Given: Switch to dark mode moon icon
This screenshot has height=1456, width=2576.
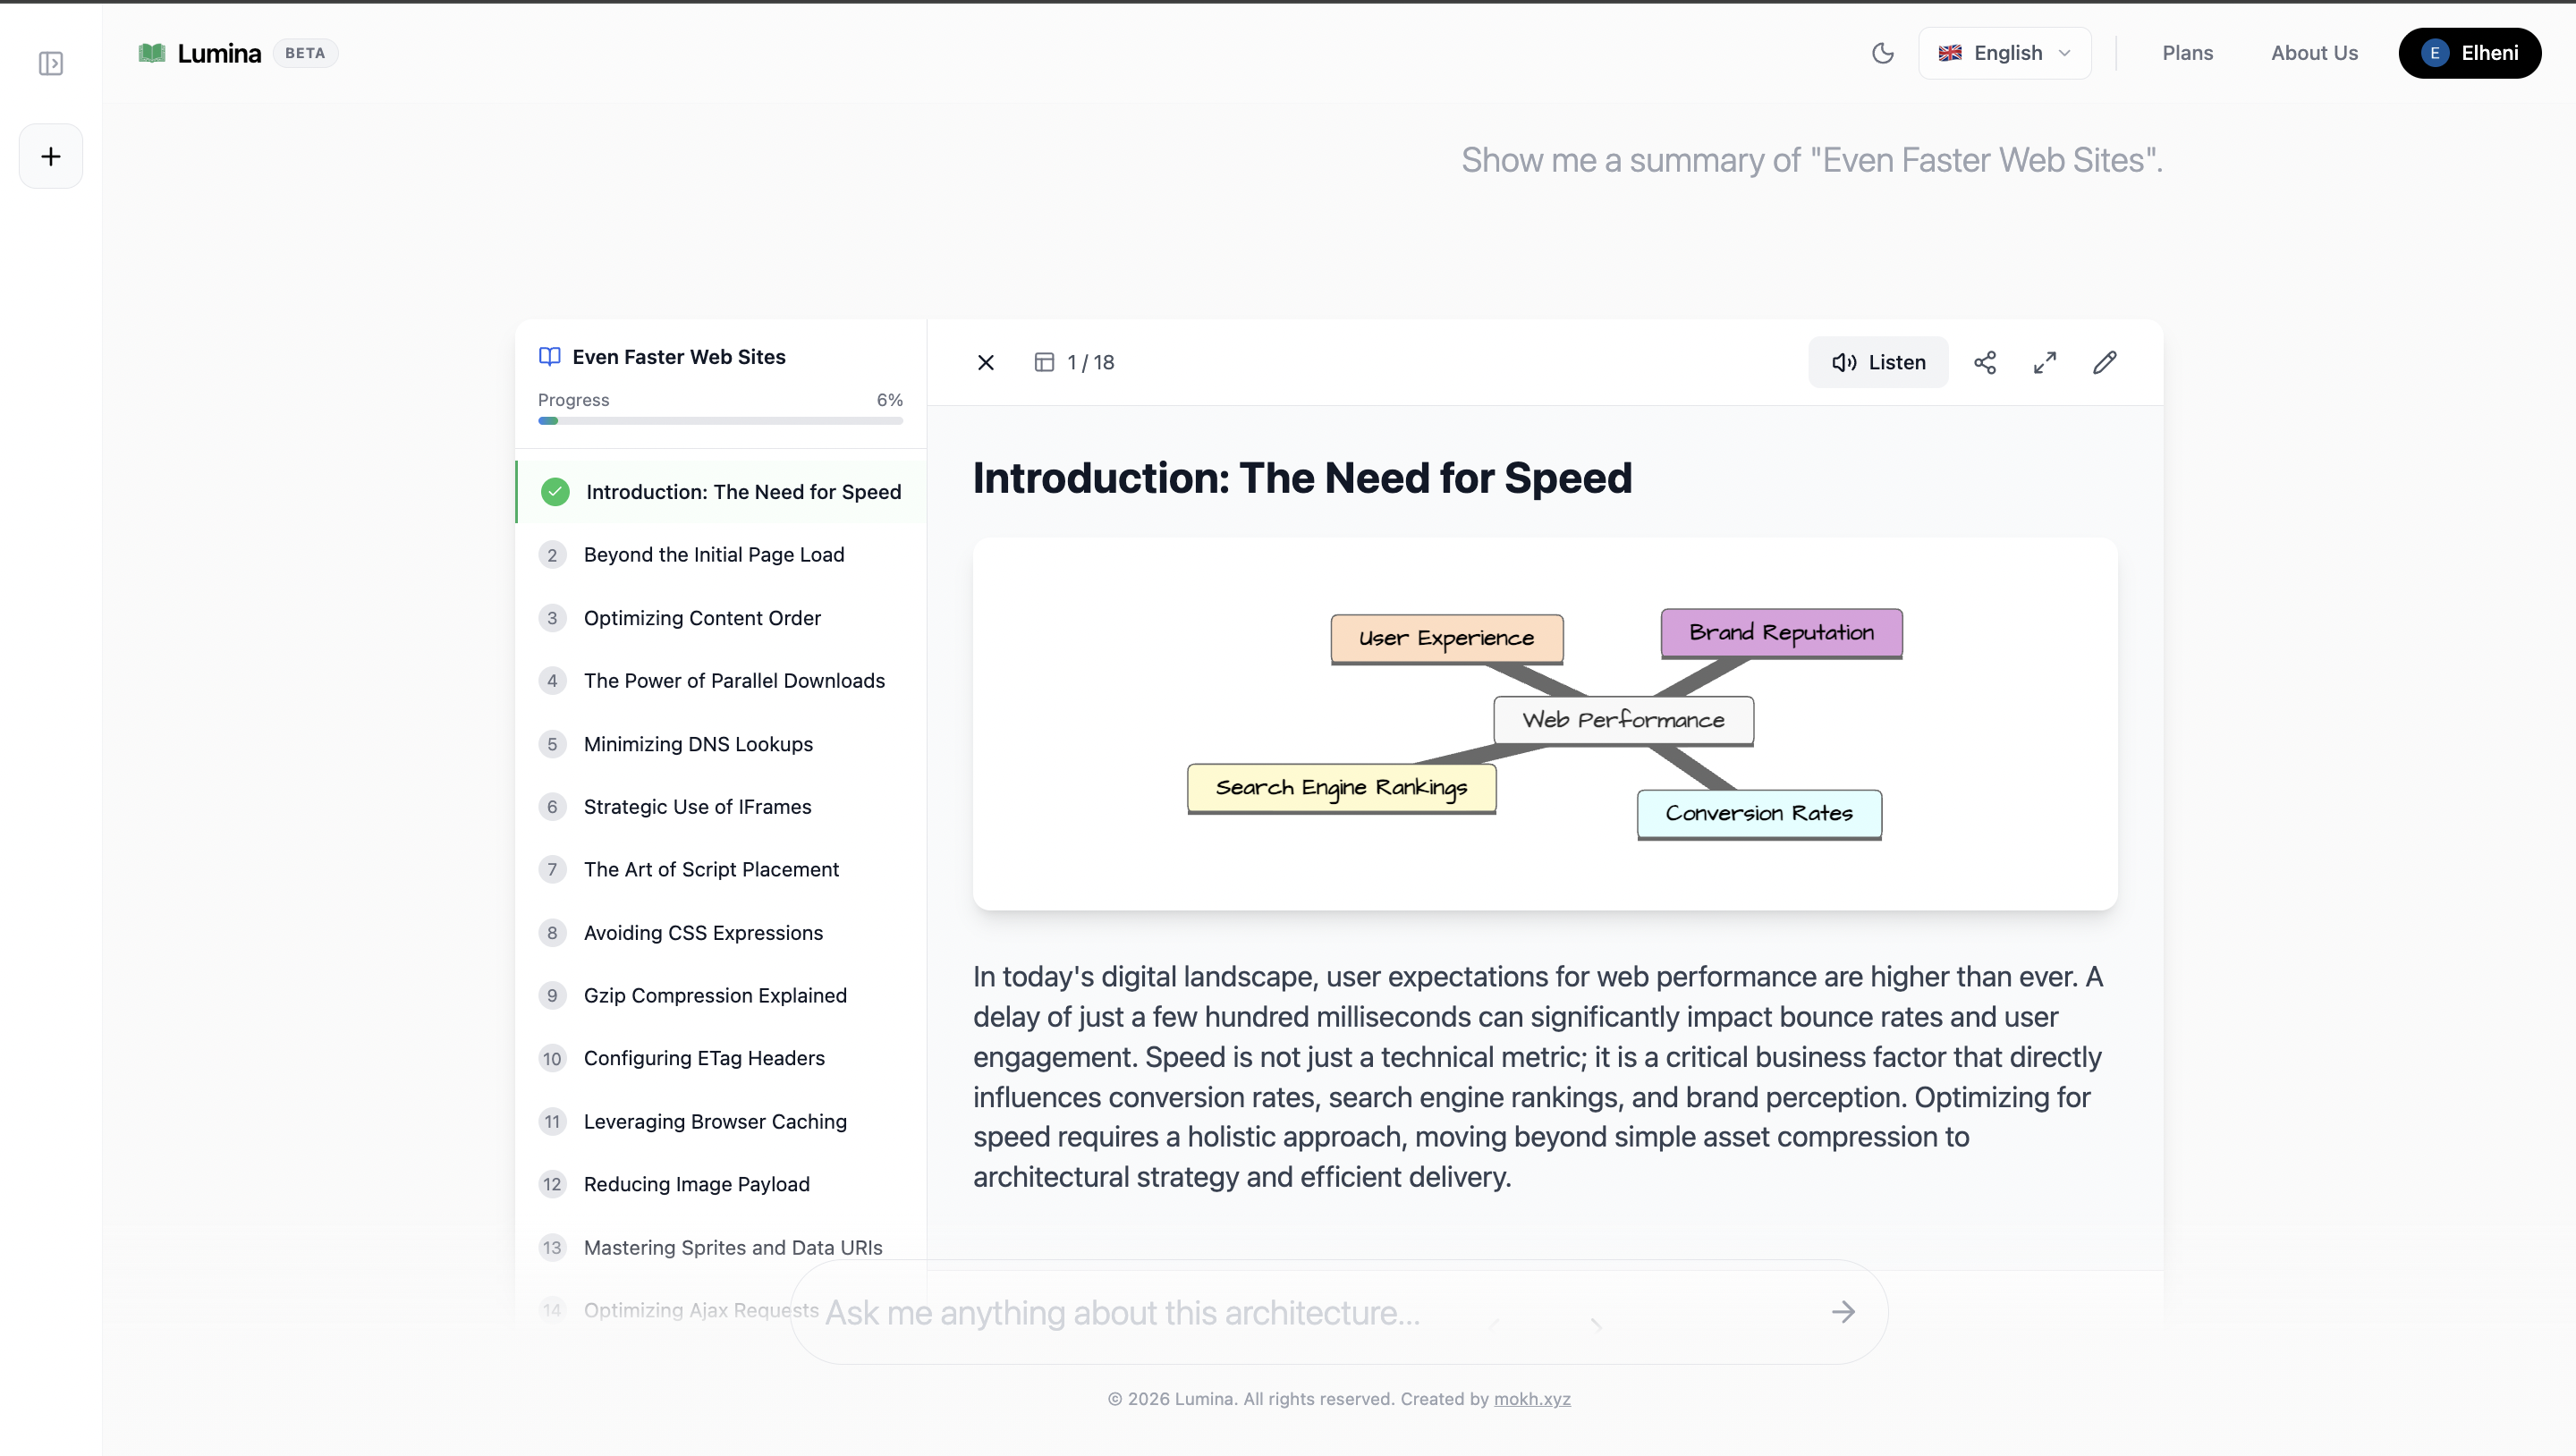Looking at the screenshot, I should tap(1882, 53).
